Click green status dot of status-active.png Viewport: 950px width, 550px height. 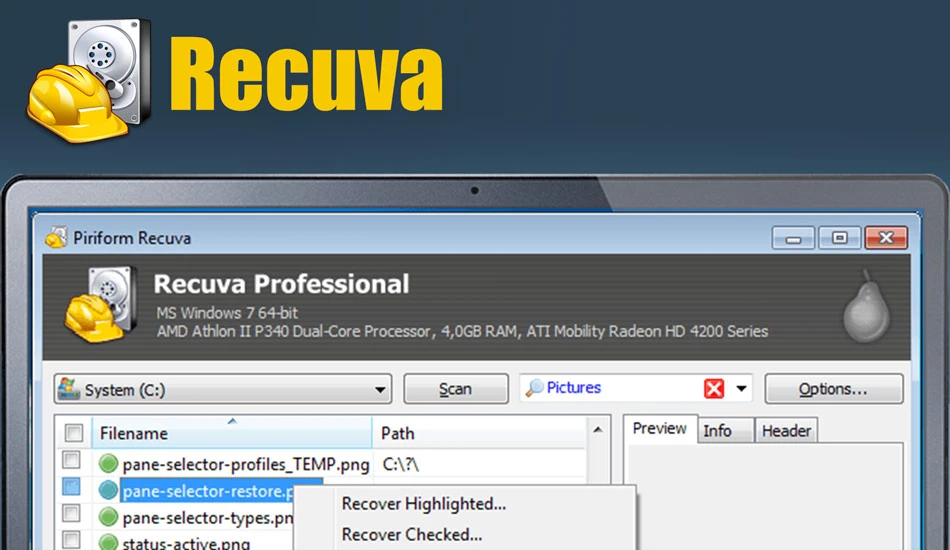coord(108,542)
